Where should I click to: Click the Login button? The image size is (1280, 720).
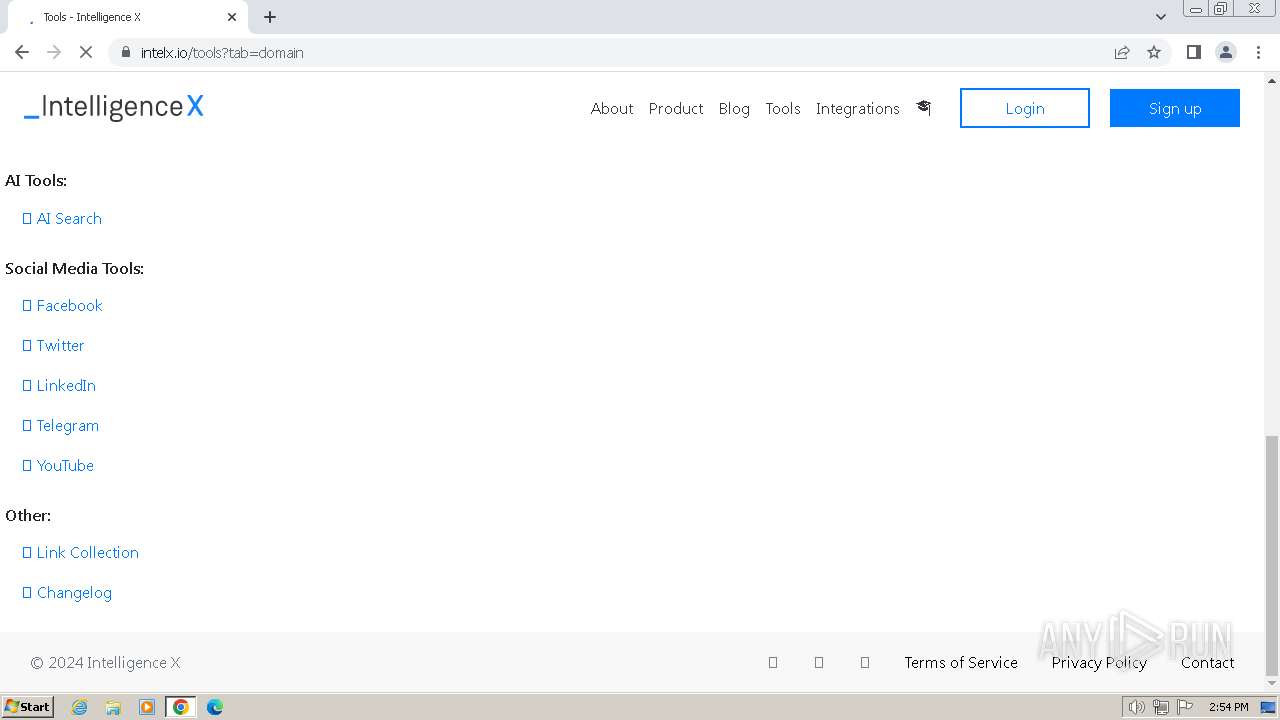pyautogui.click(x=1025, y=108)
